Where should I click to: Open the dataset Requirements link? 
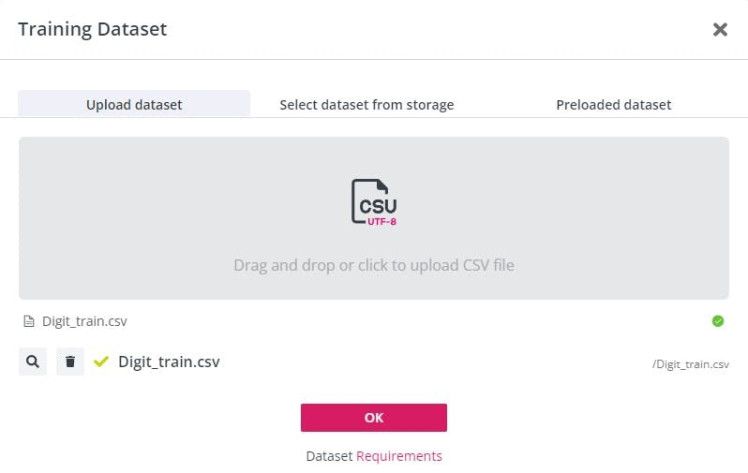click(399, 456)
